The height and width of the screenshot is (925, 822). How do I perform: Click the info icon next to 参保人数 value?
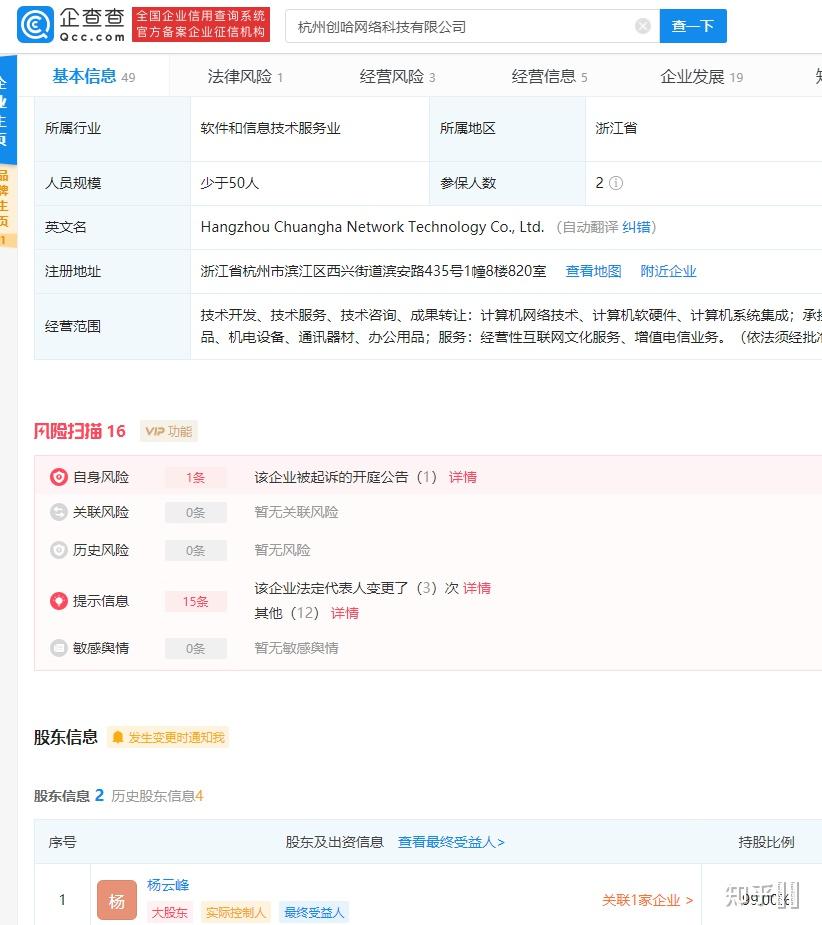coord(615,183)
